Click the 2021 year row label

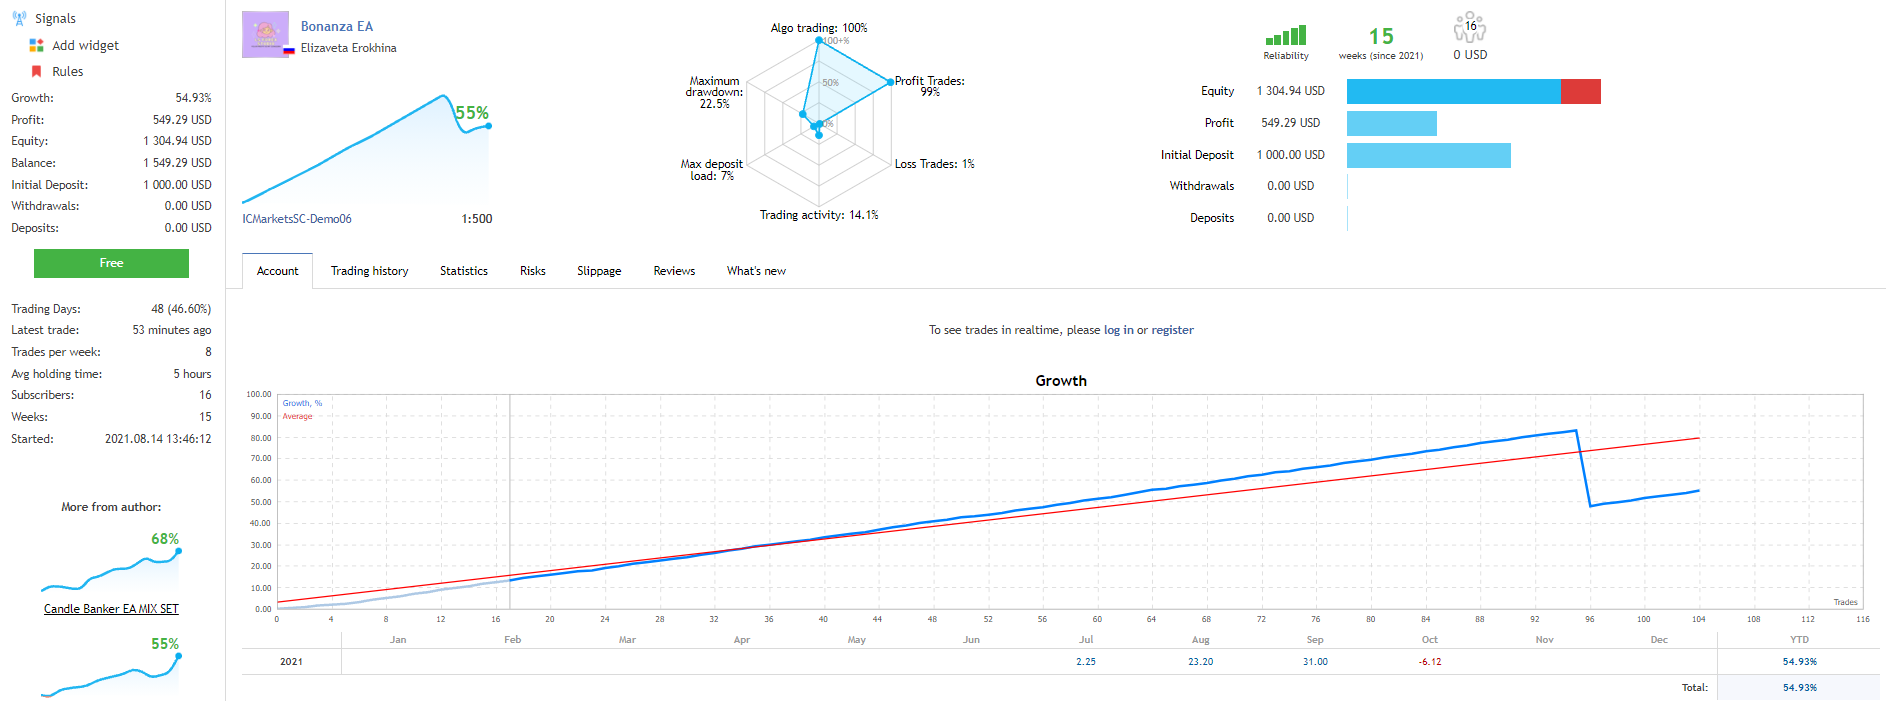(x=291, y=662)
